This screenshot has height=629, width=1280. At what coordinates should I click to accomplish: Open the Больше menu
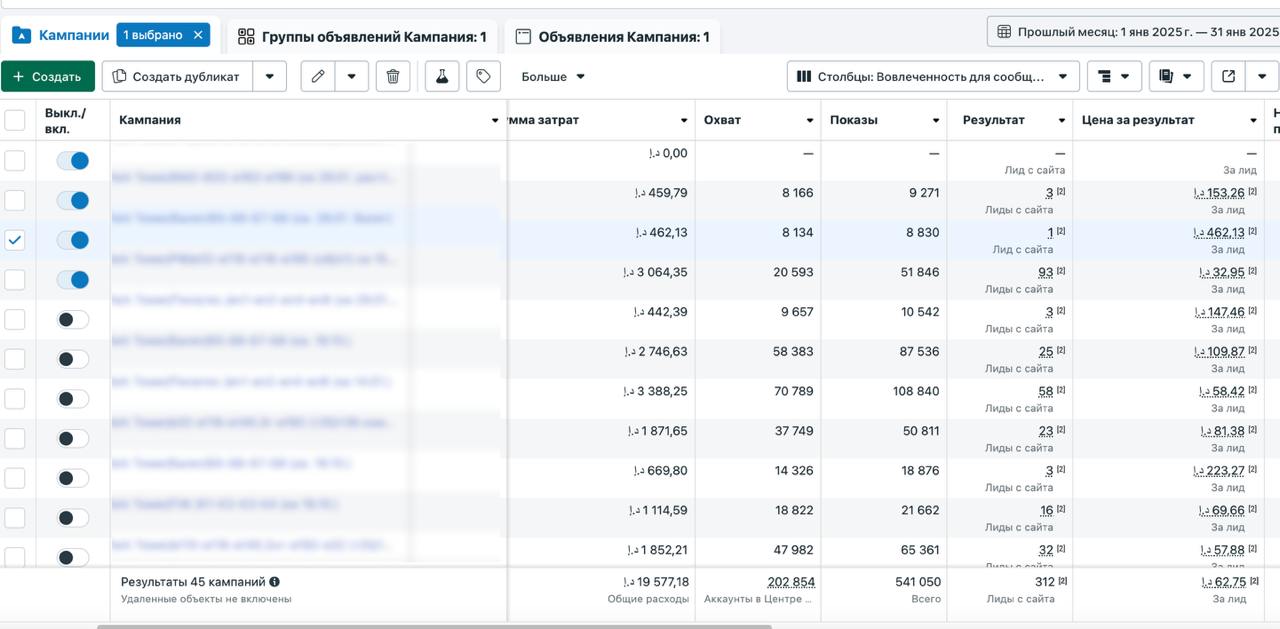click(x=553, y=76)
